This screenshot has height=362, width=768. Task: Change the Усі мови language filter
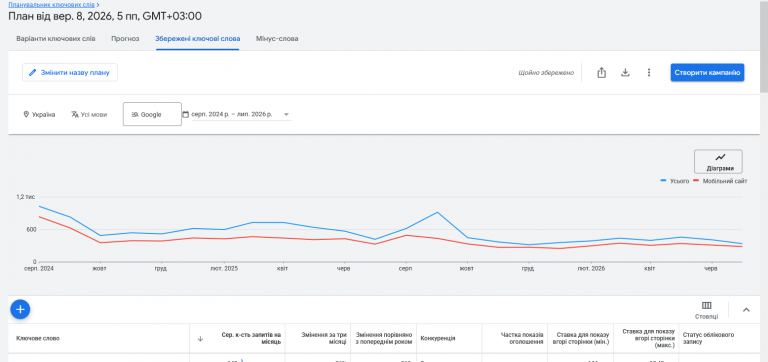coord(89,115)
